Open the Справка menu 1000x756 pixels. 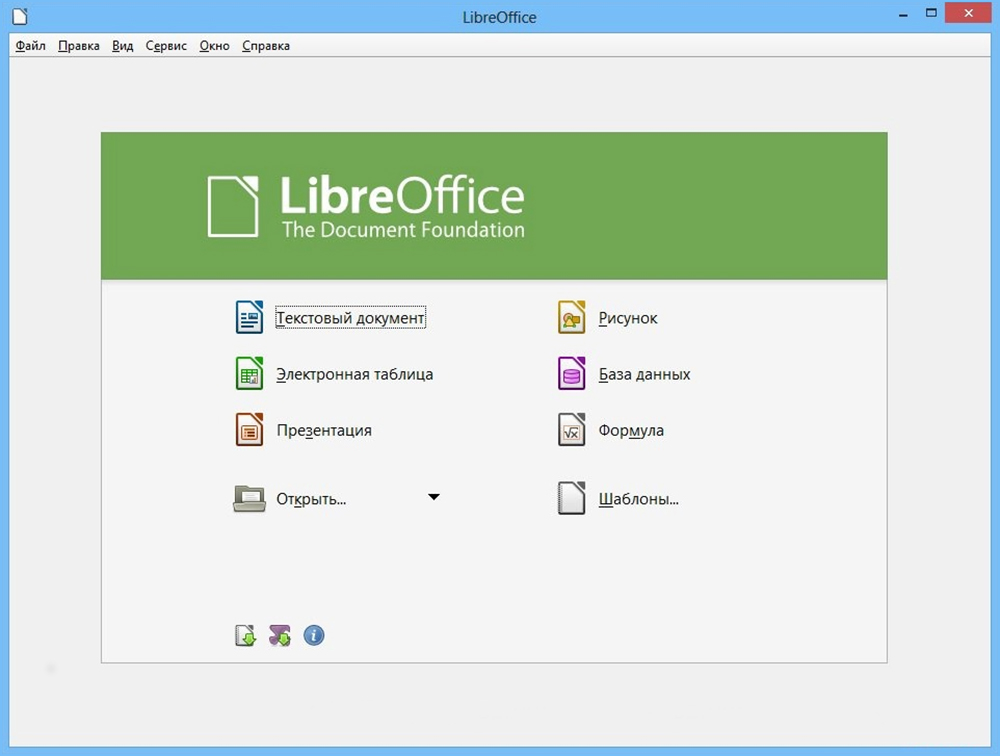click(266, 46)
